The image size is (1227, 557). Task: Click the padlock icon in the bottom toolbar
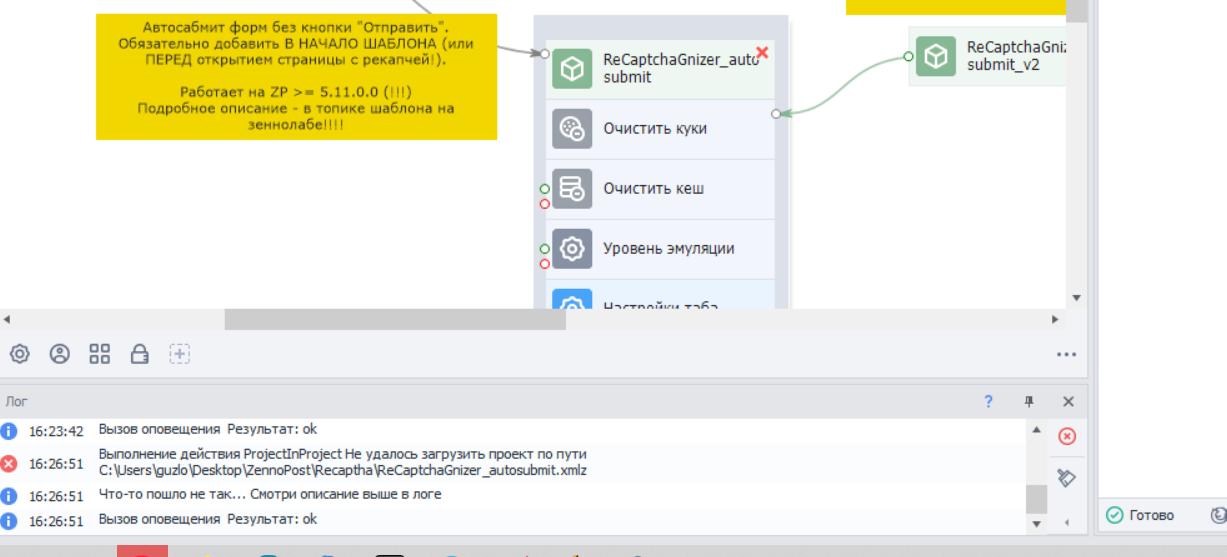140,353
